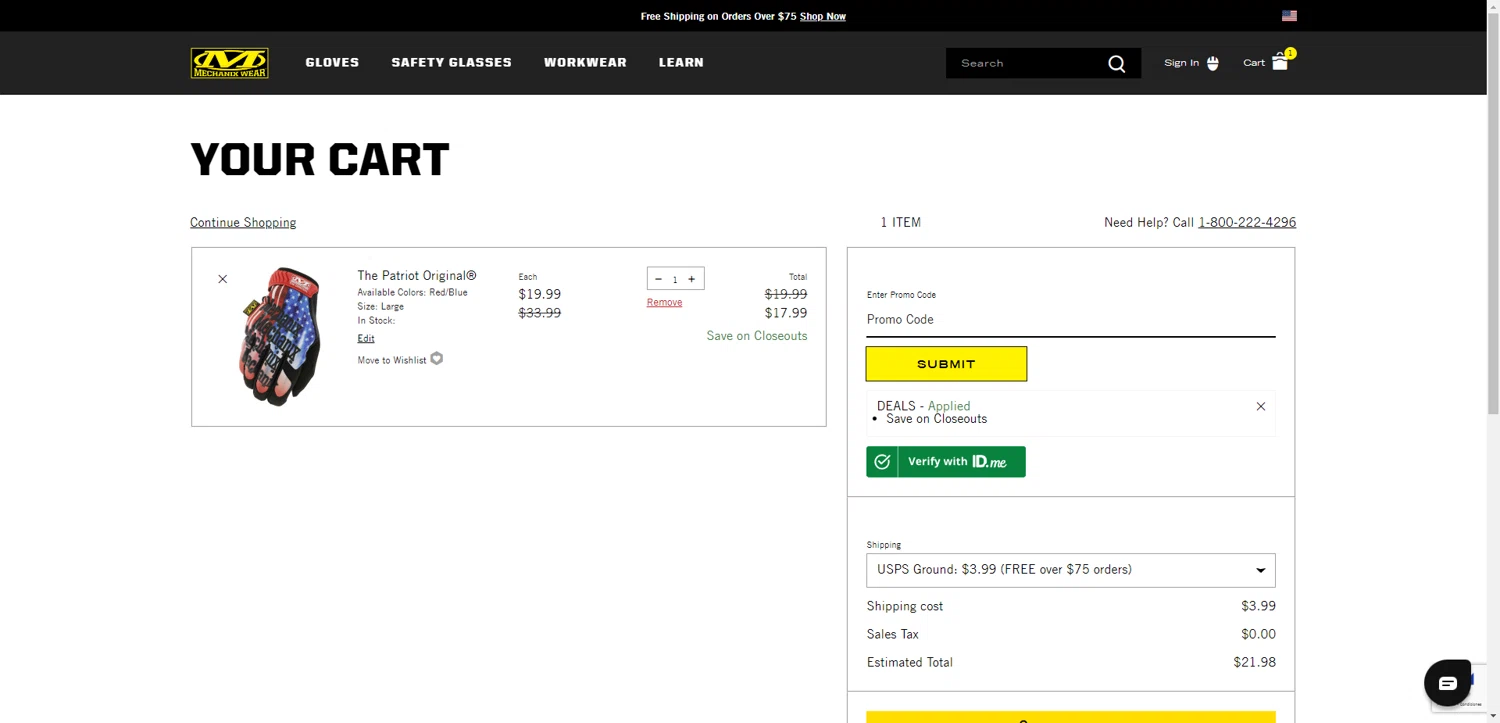1500x723 pixels.
Task: Click the Edit link for Patriot Original
Action: (366, 338)
